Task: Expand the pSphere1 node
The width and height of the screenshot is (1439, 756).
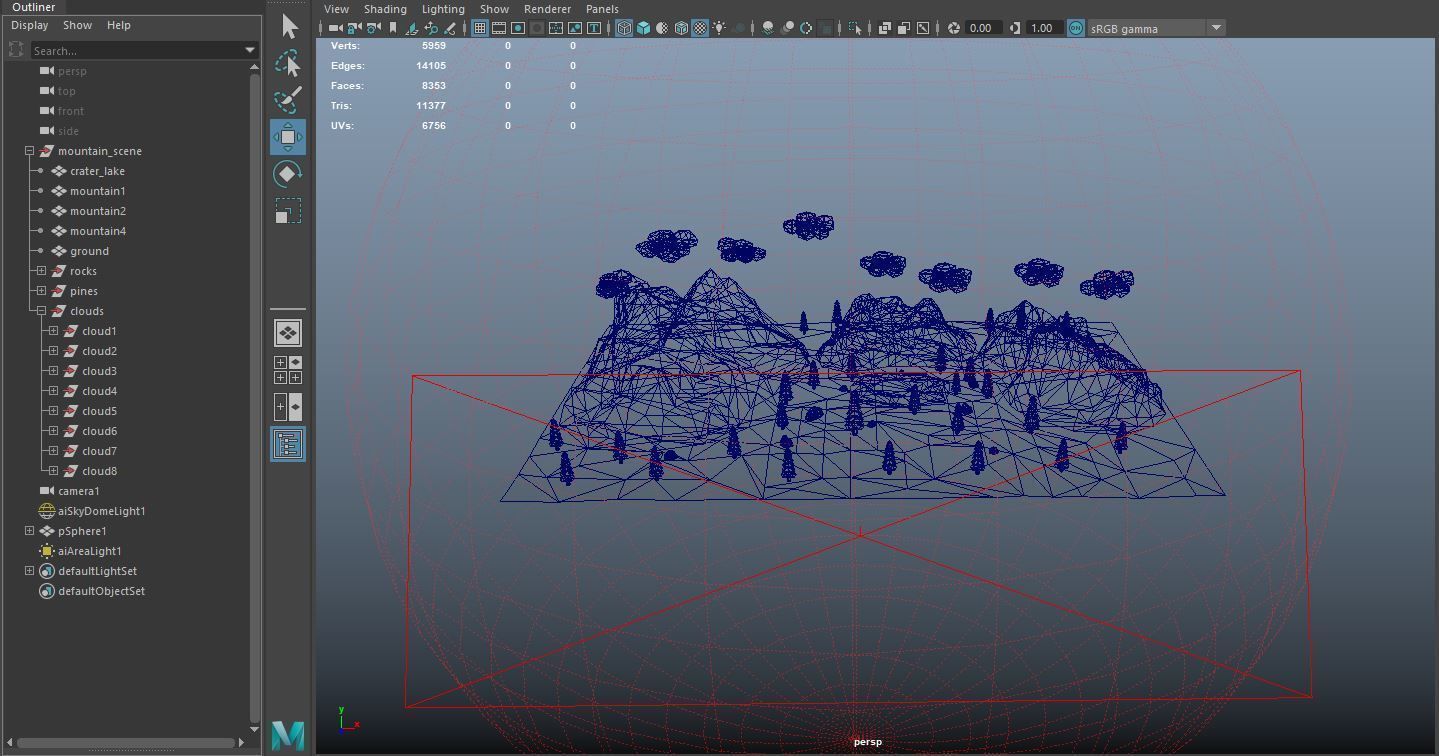Action: [29, 531]
